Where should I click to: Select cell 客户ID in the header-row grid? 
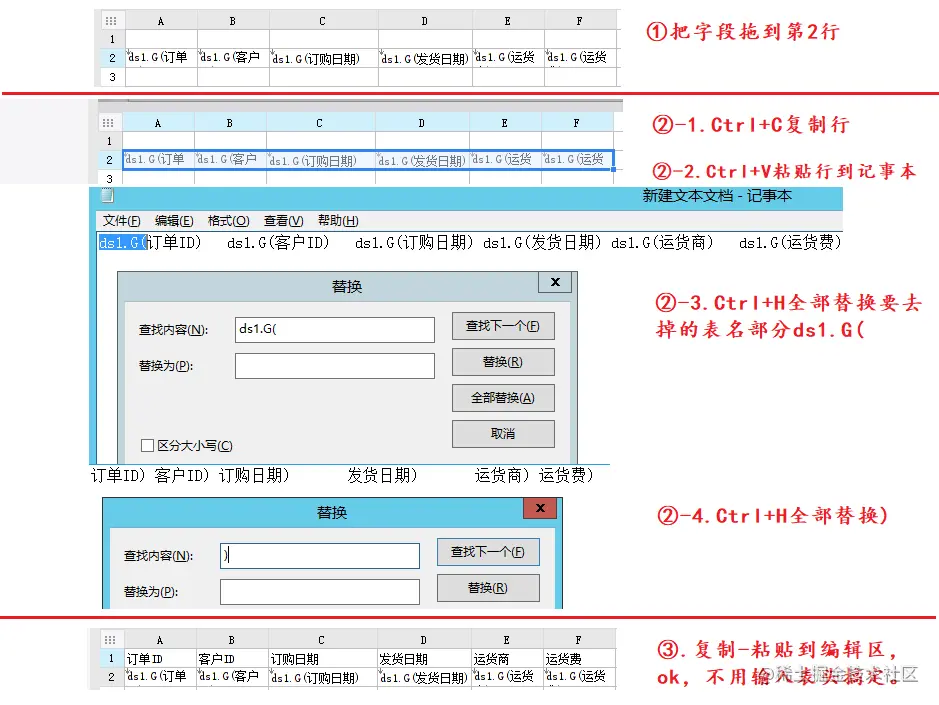tap(232, 659)
